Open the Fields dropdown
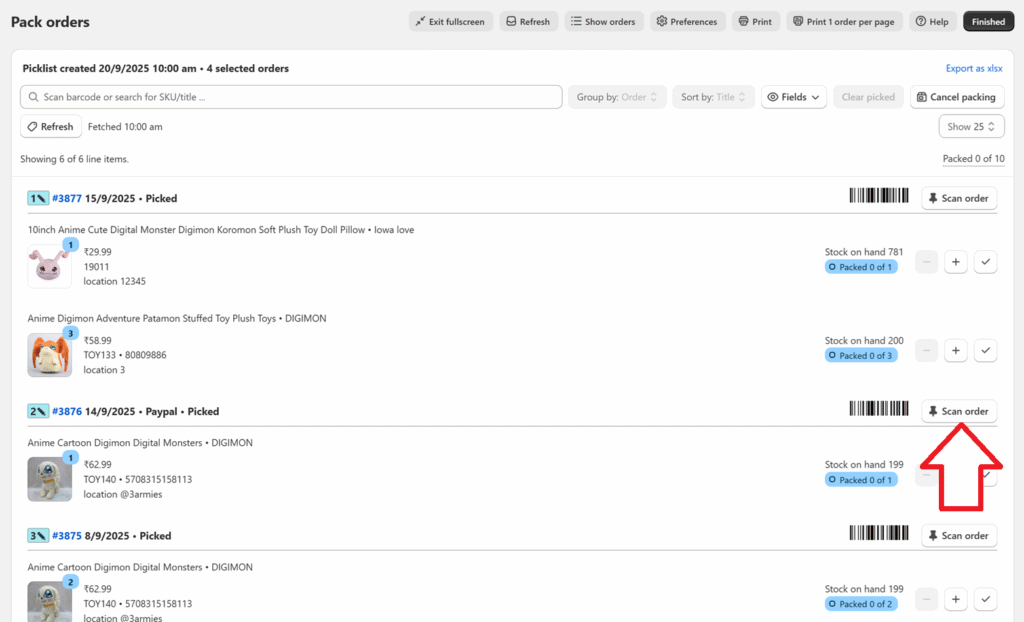The width and height of the screenshot is (1024, 622). tap(793, 97)
